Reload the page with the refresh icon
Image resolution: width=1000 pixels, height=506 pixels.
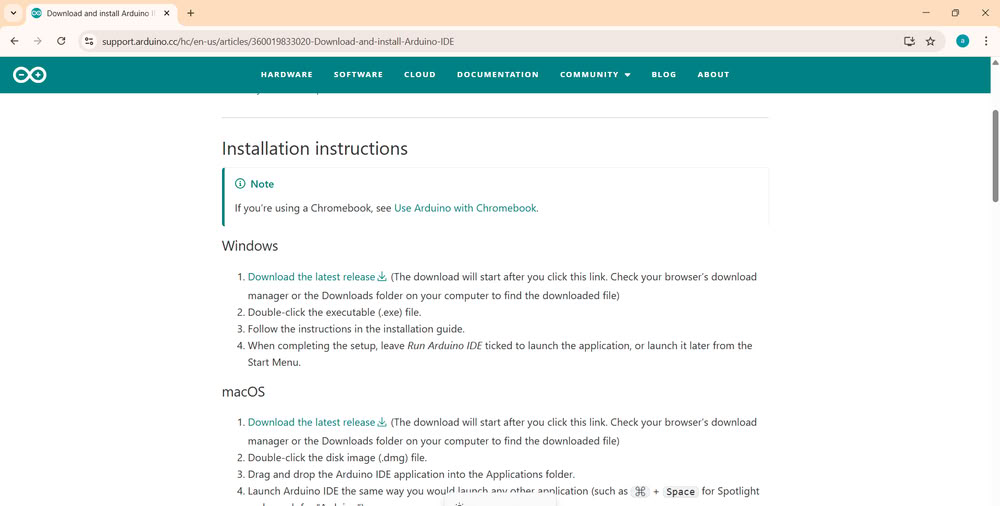[x=61, y=41]
